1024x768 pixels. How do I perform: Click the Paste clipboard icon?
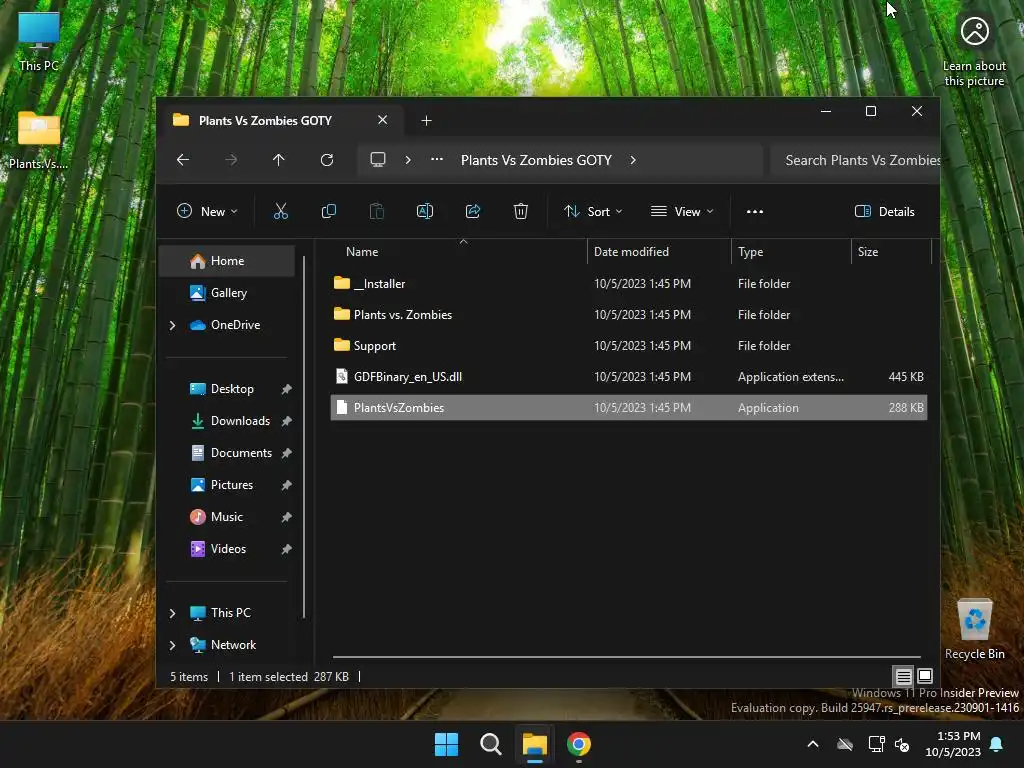click(x=377, y=211)
